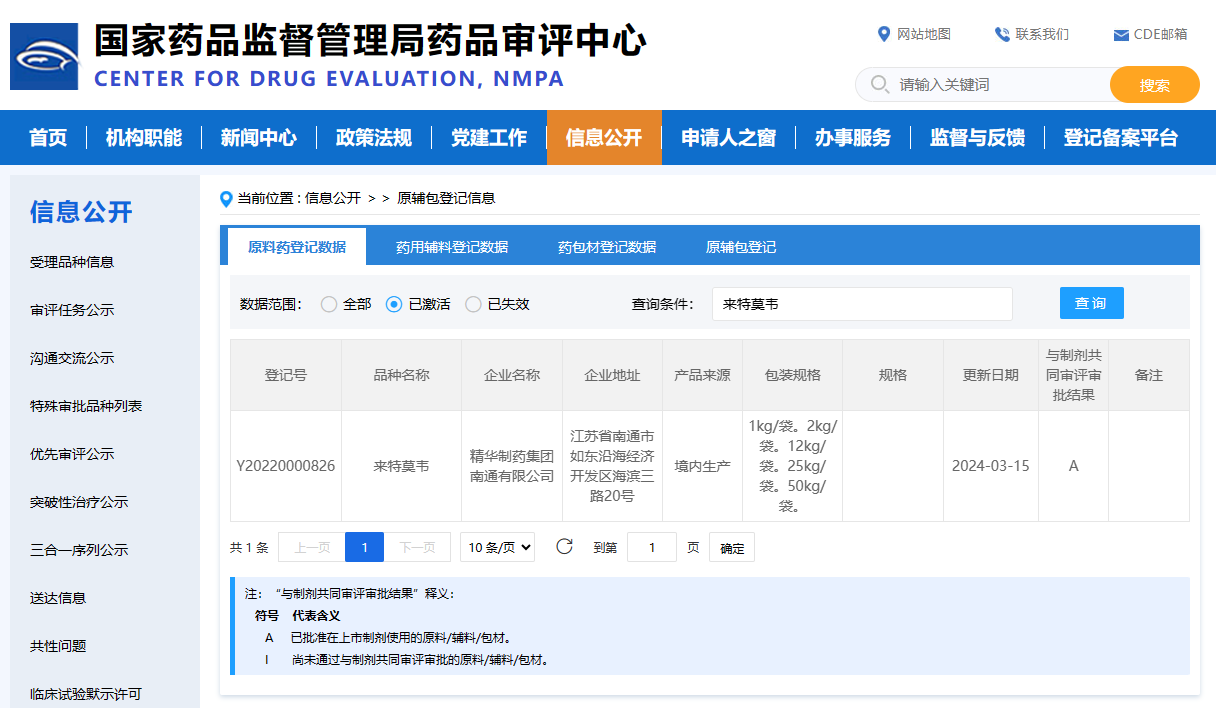Select the 已失效 radio button

pyautogui.click(x=472, y=304)
